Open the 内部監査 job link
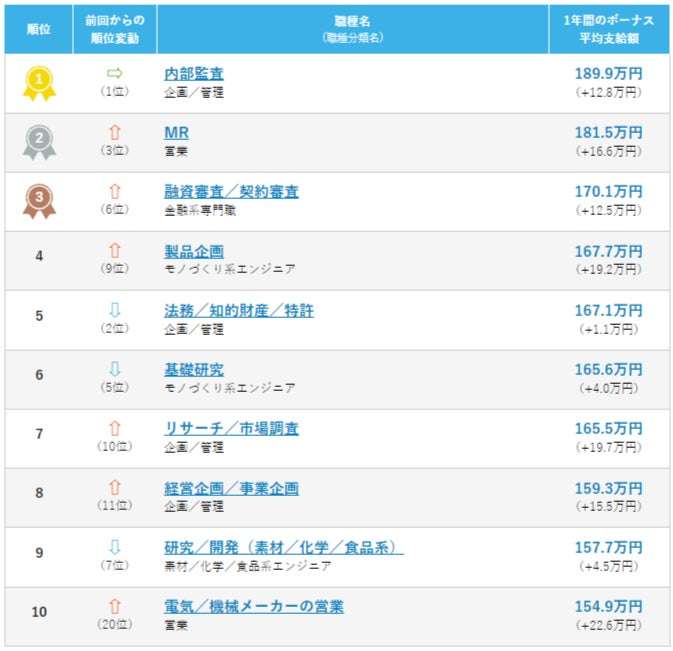The image size is (673, 651). 194,74
